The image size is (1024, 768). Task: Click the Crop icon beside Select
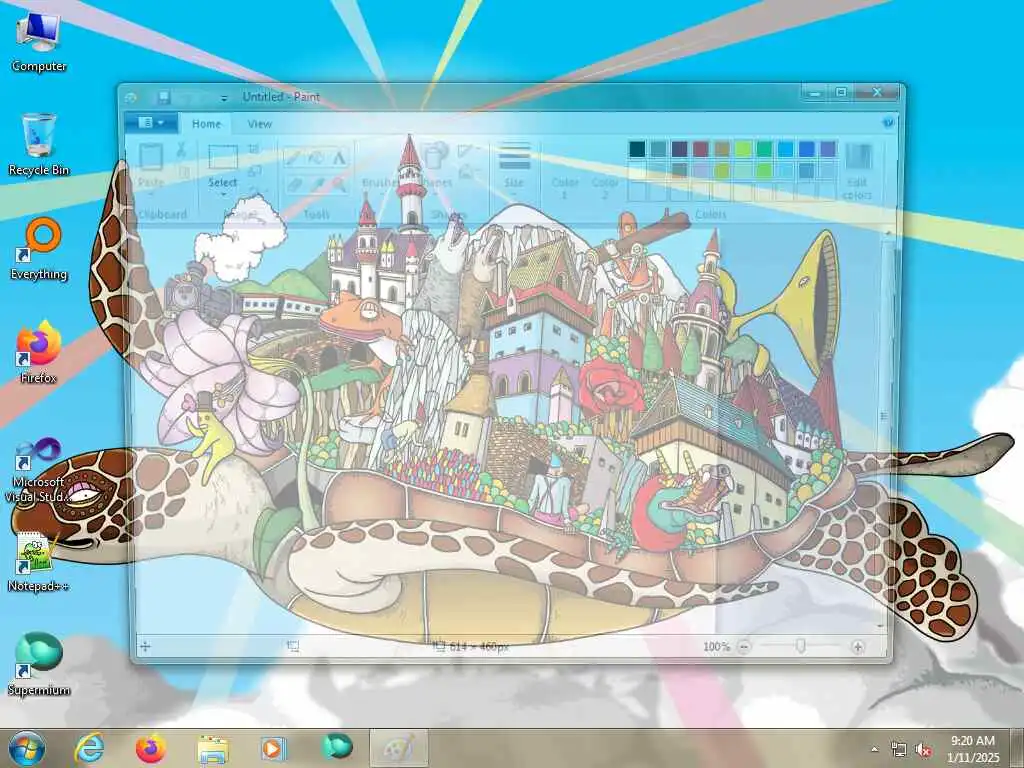pos(254,150)
